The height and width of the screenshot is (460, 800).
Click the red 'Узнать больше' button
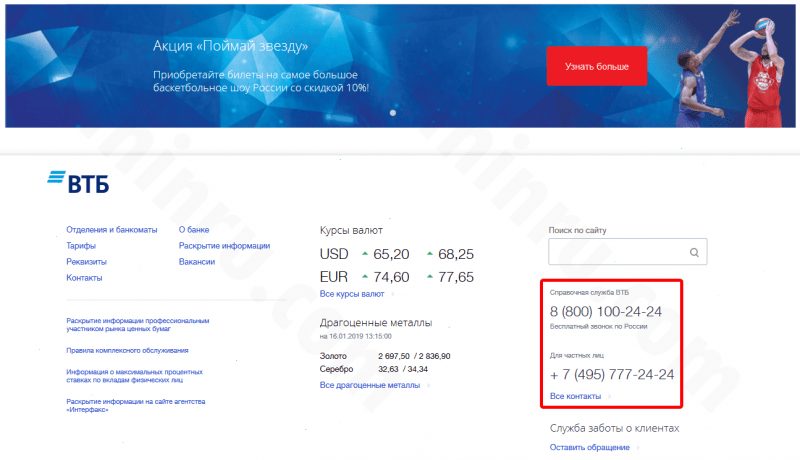pos(596,66)
